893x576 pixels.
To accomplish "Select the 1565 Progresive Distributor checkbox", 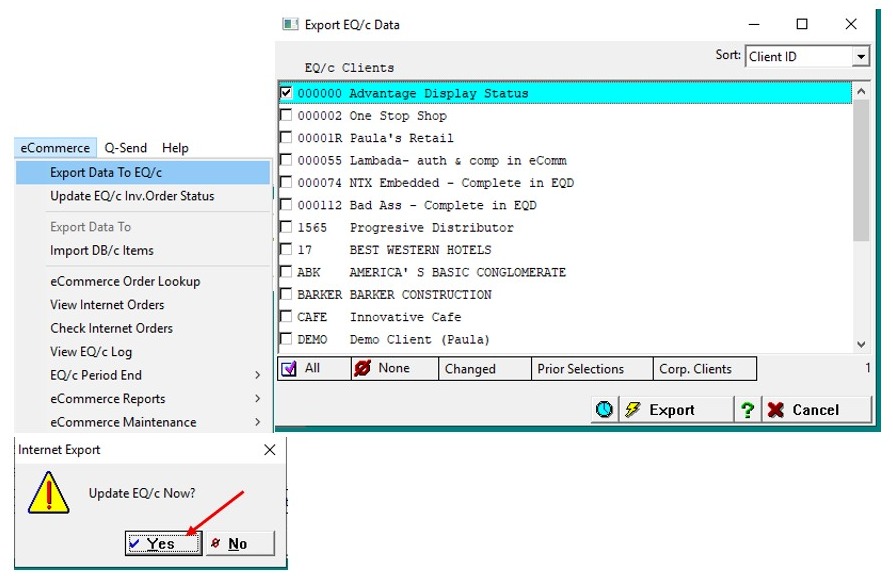I will coord(286,227).
